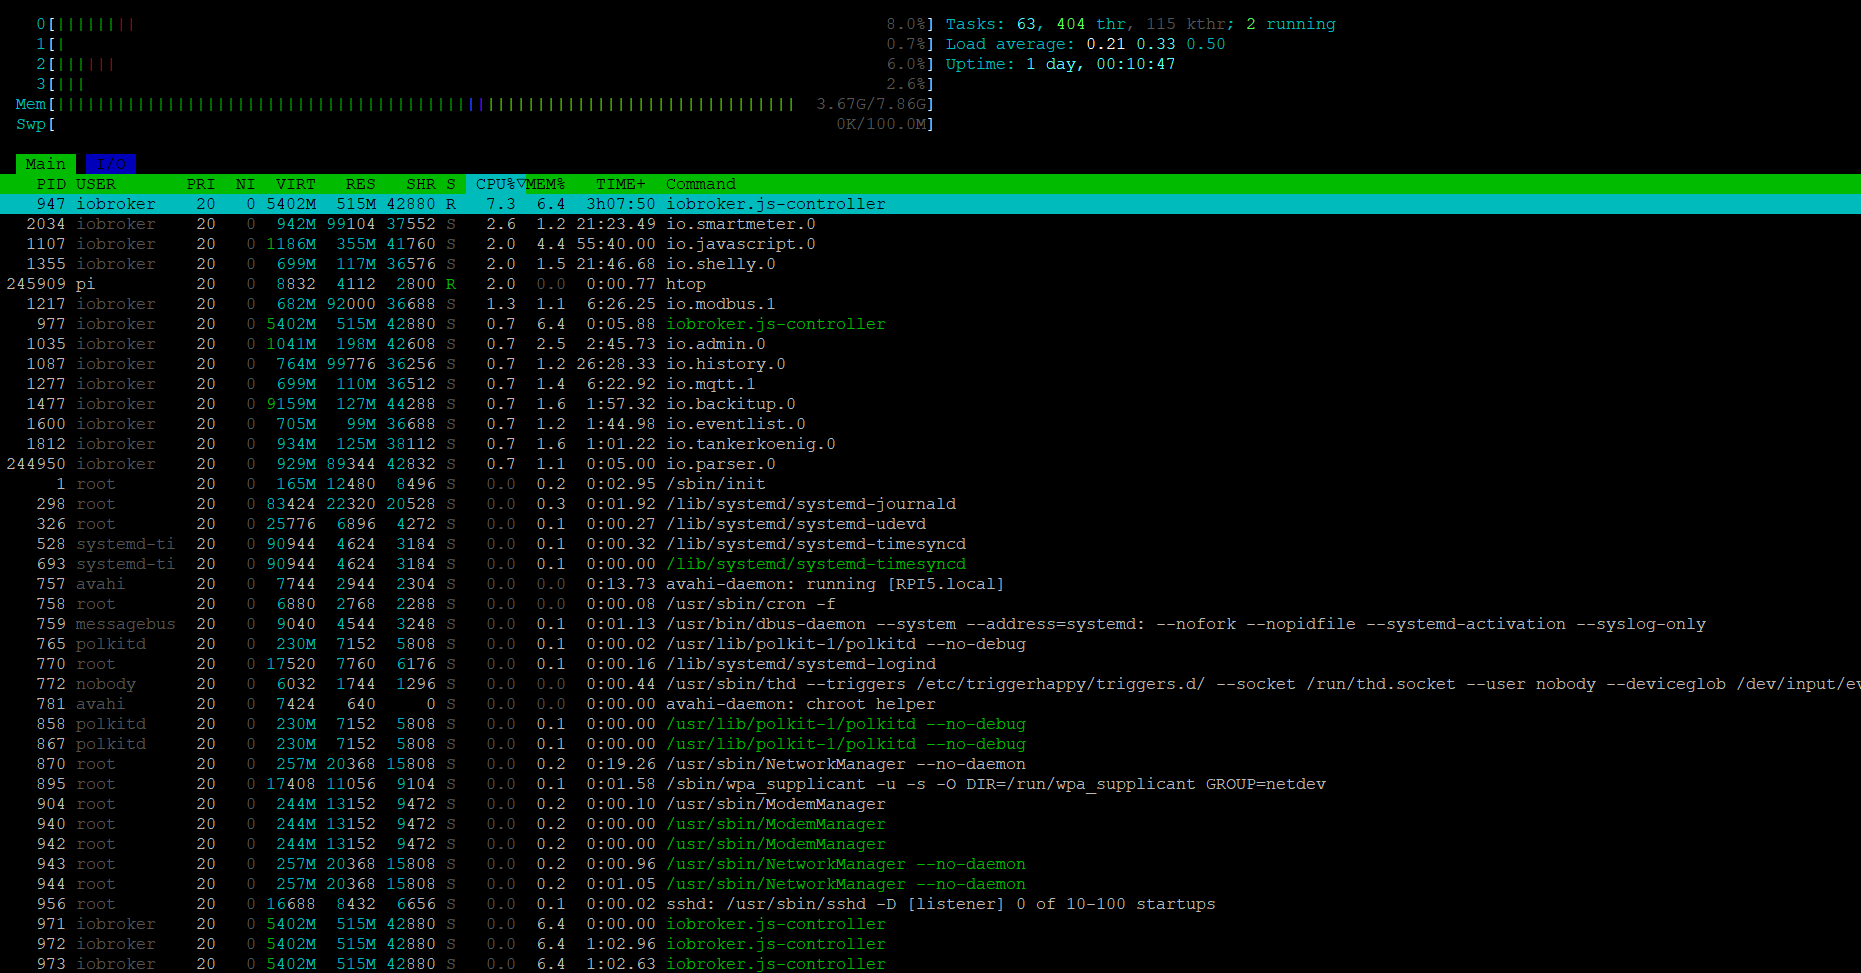The width and height of the screenshot is (1861, 973).
Task: Select the io.admin.0 process row
Action: [930, 344]
